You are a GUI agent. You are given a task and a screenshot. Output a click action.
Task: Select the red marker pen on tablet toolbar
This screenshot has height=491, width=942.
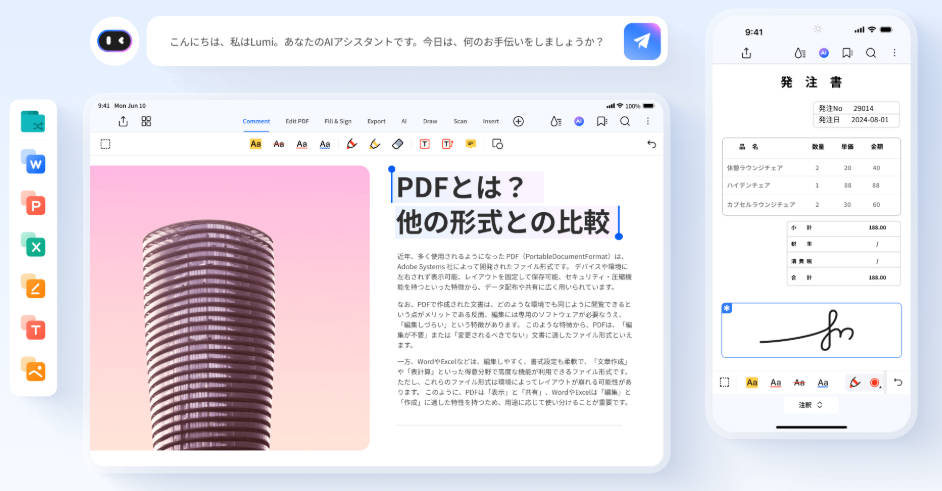click(x=352, y=144)
